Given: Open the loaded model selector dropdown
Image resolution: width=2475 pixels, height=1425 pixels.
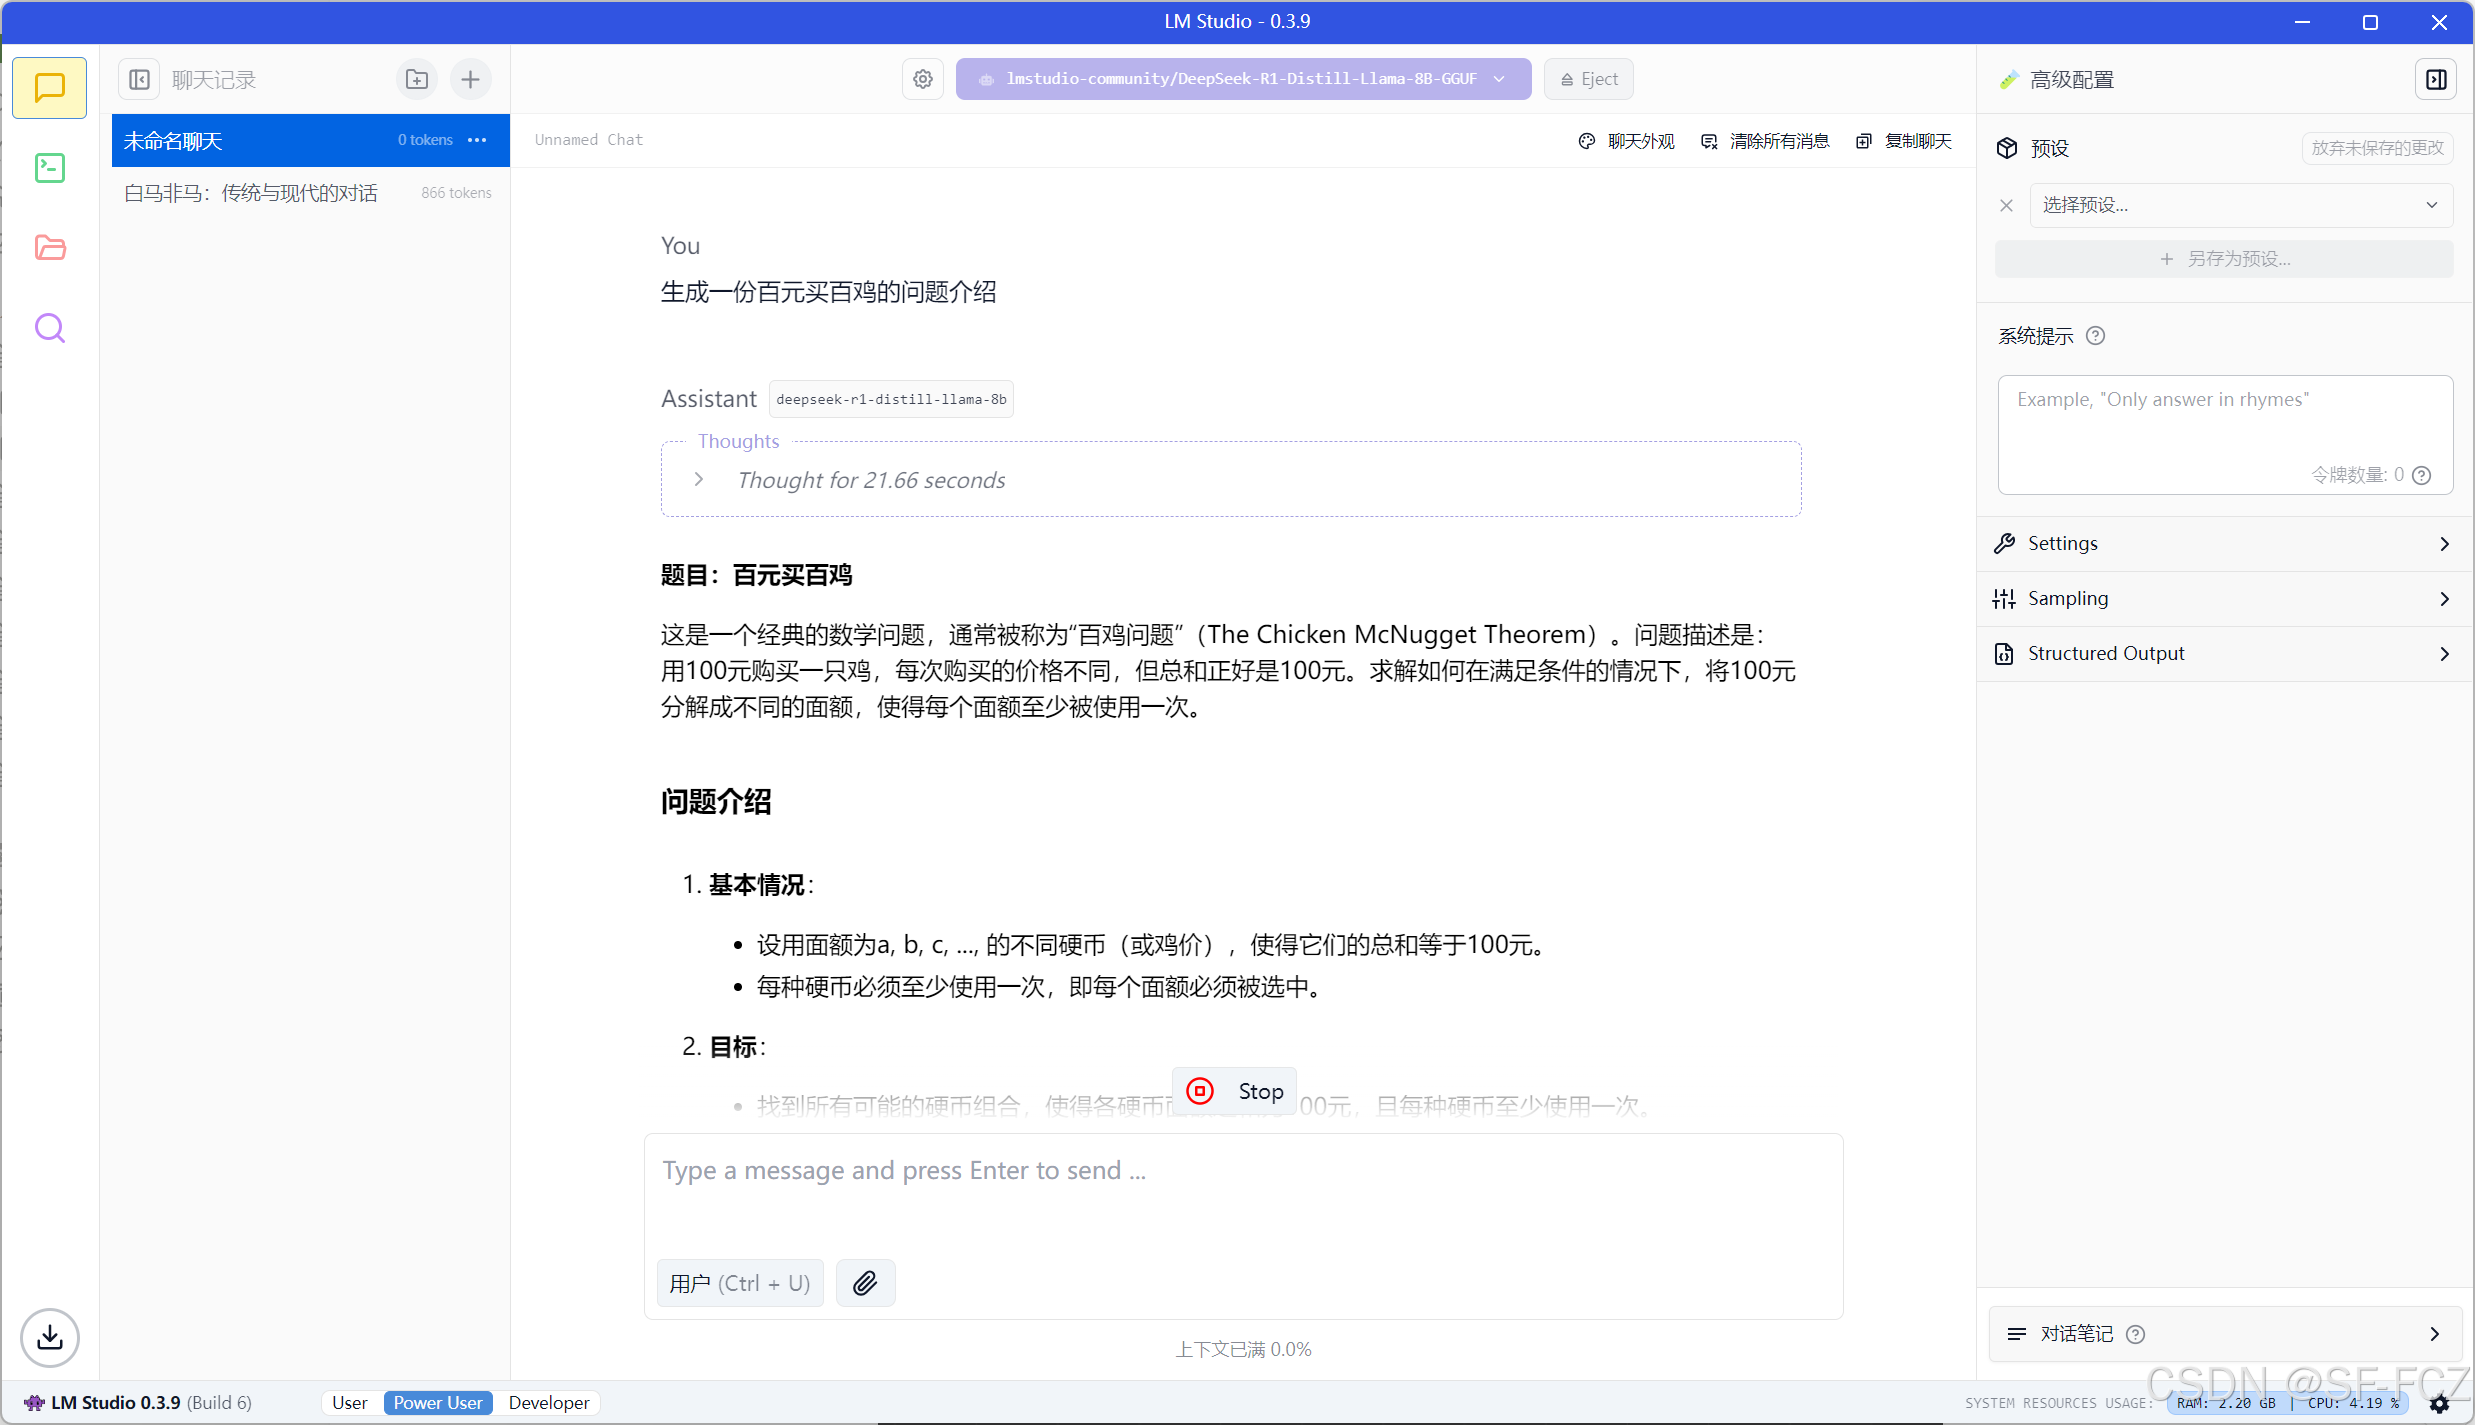Looking at the screenshot, I should tap(1243, 79).
